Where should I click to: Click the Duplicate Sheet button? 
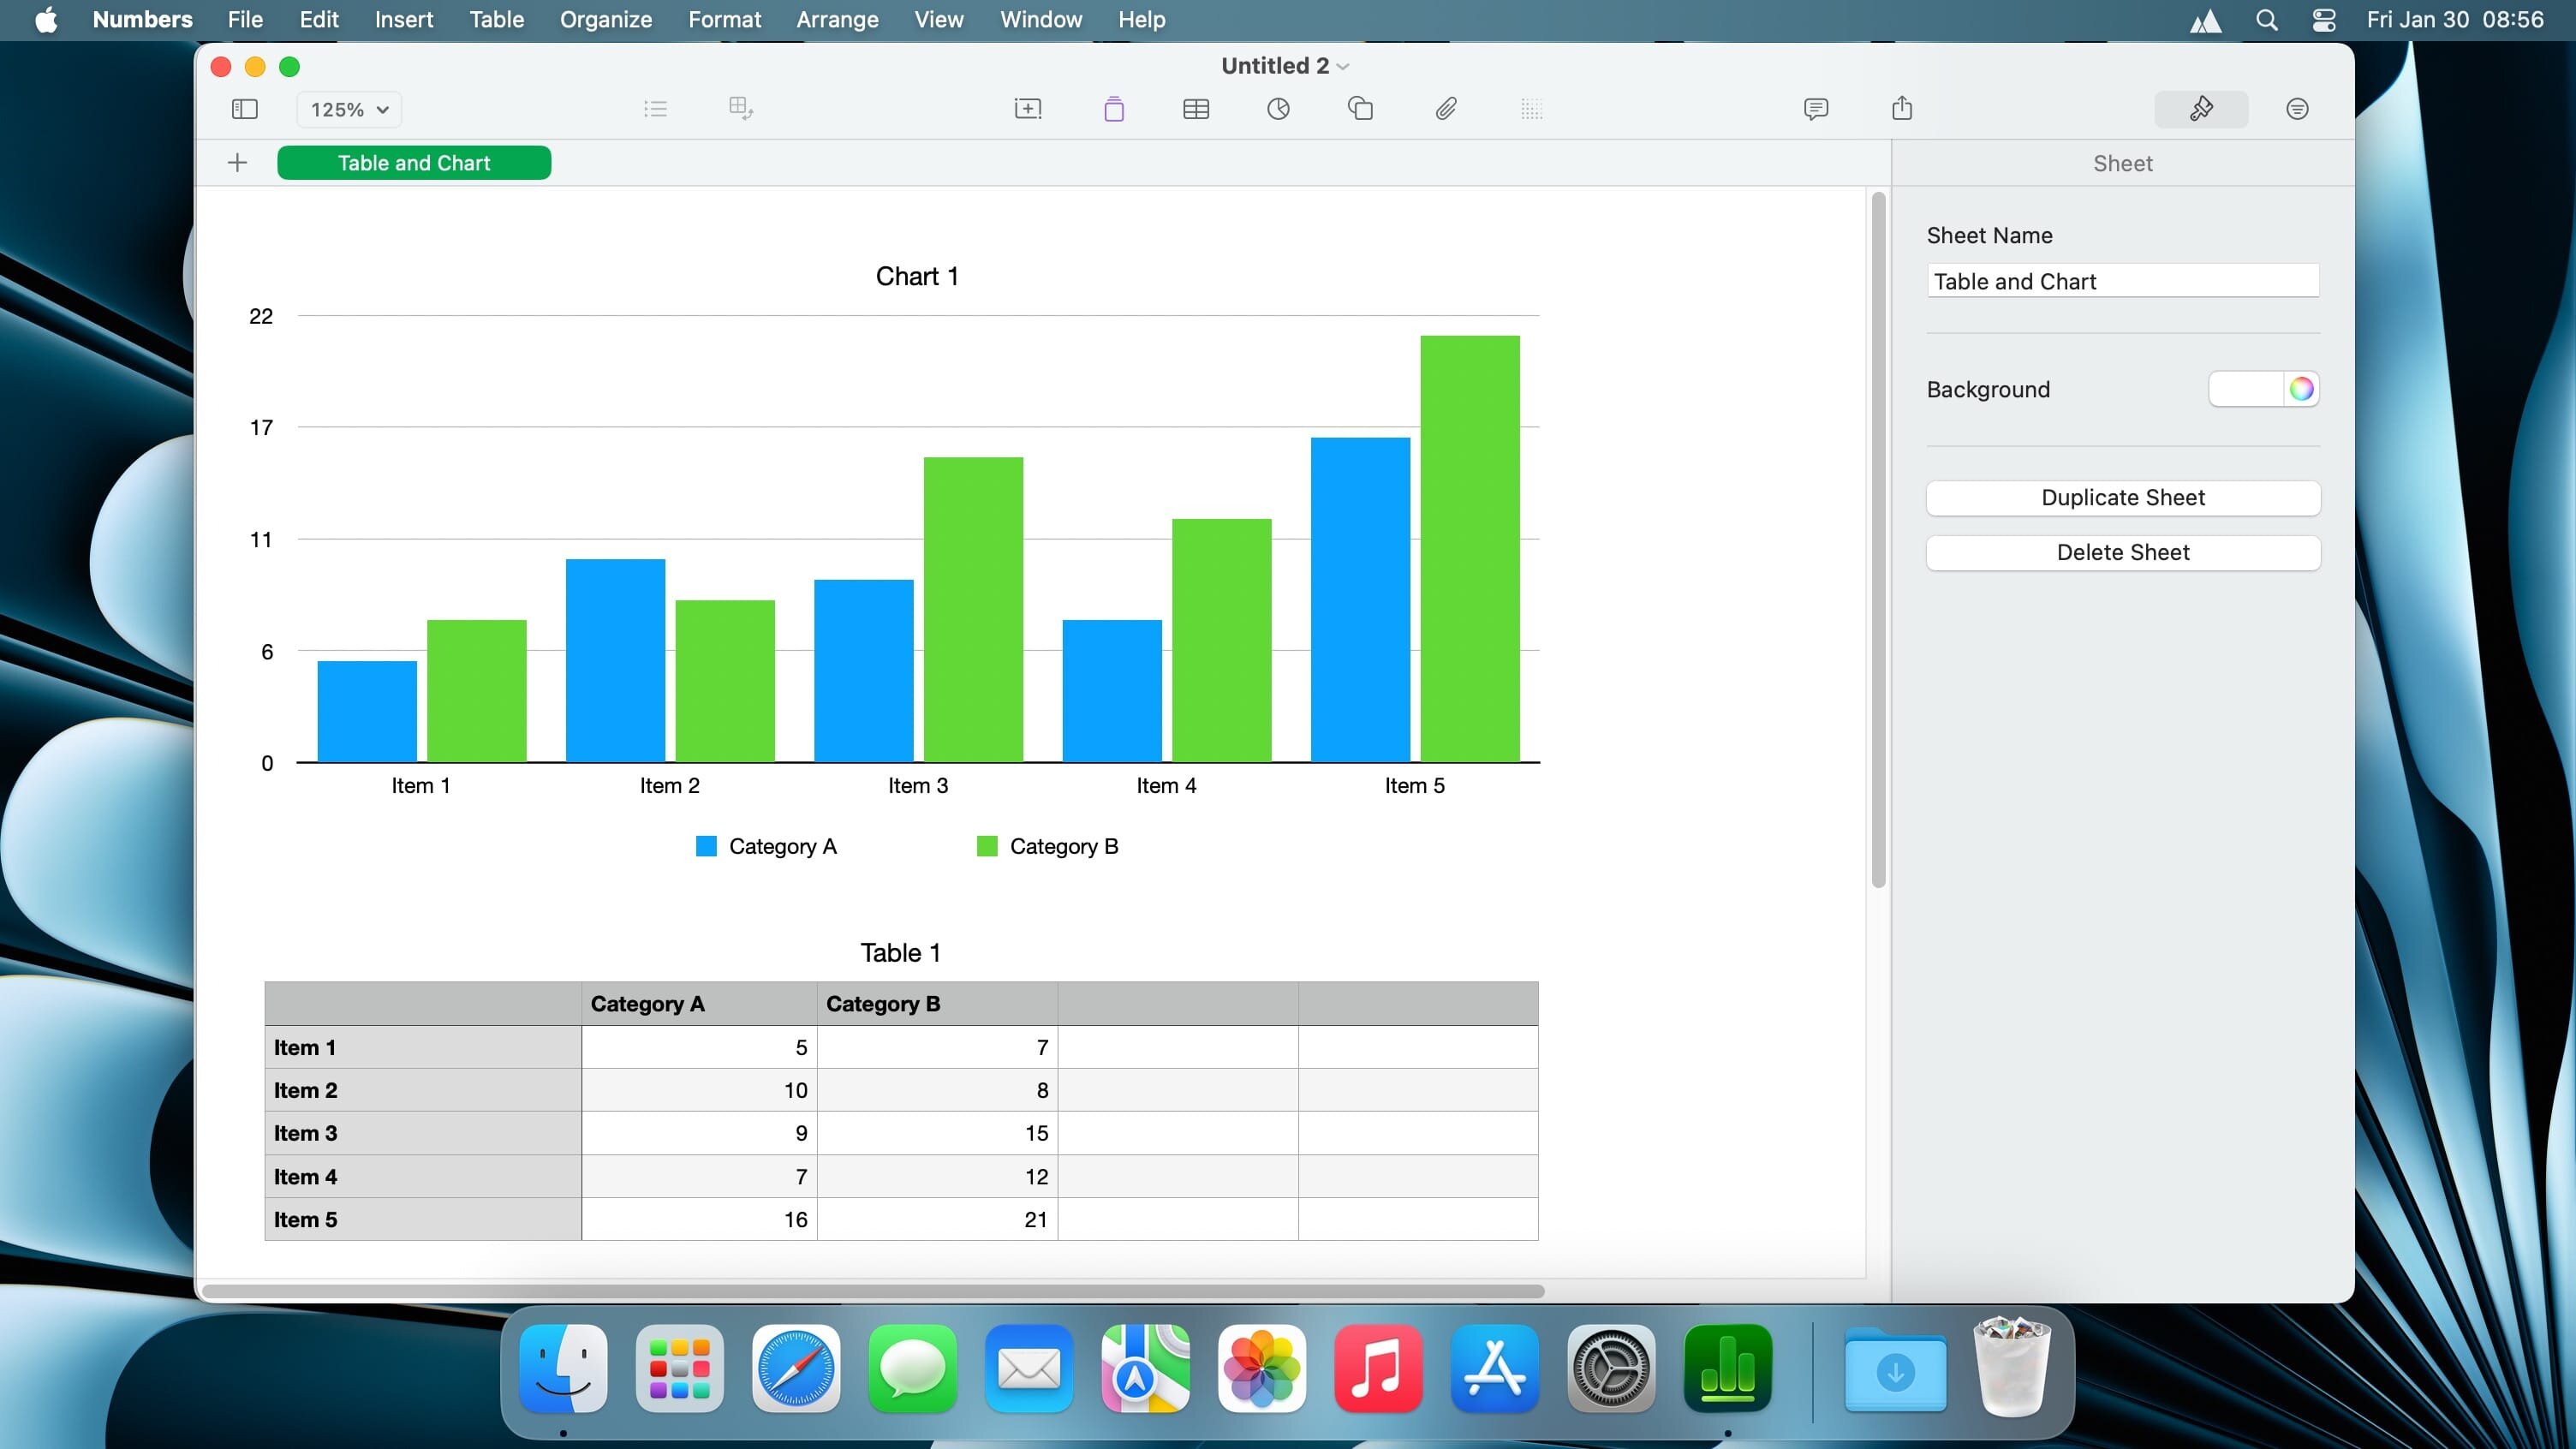[x=2122, y=498]
